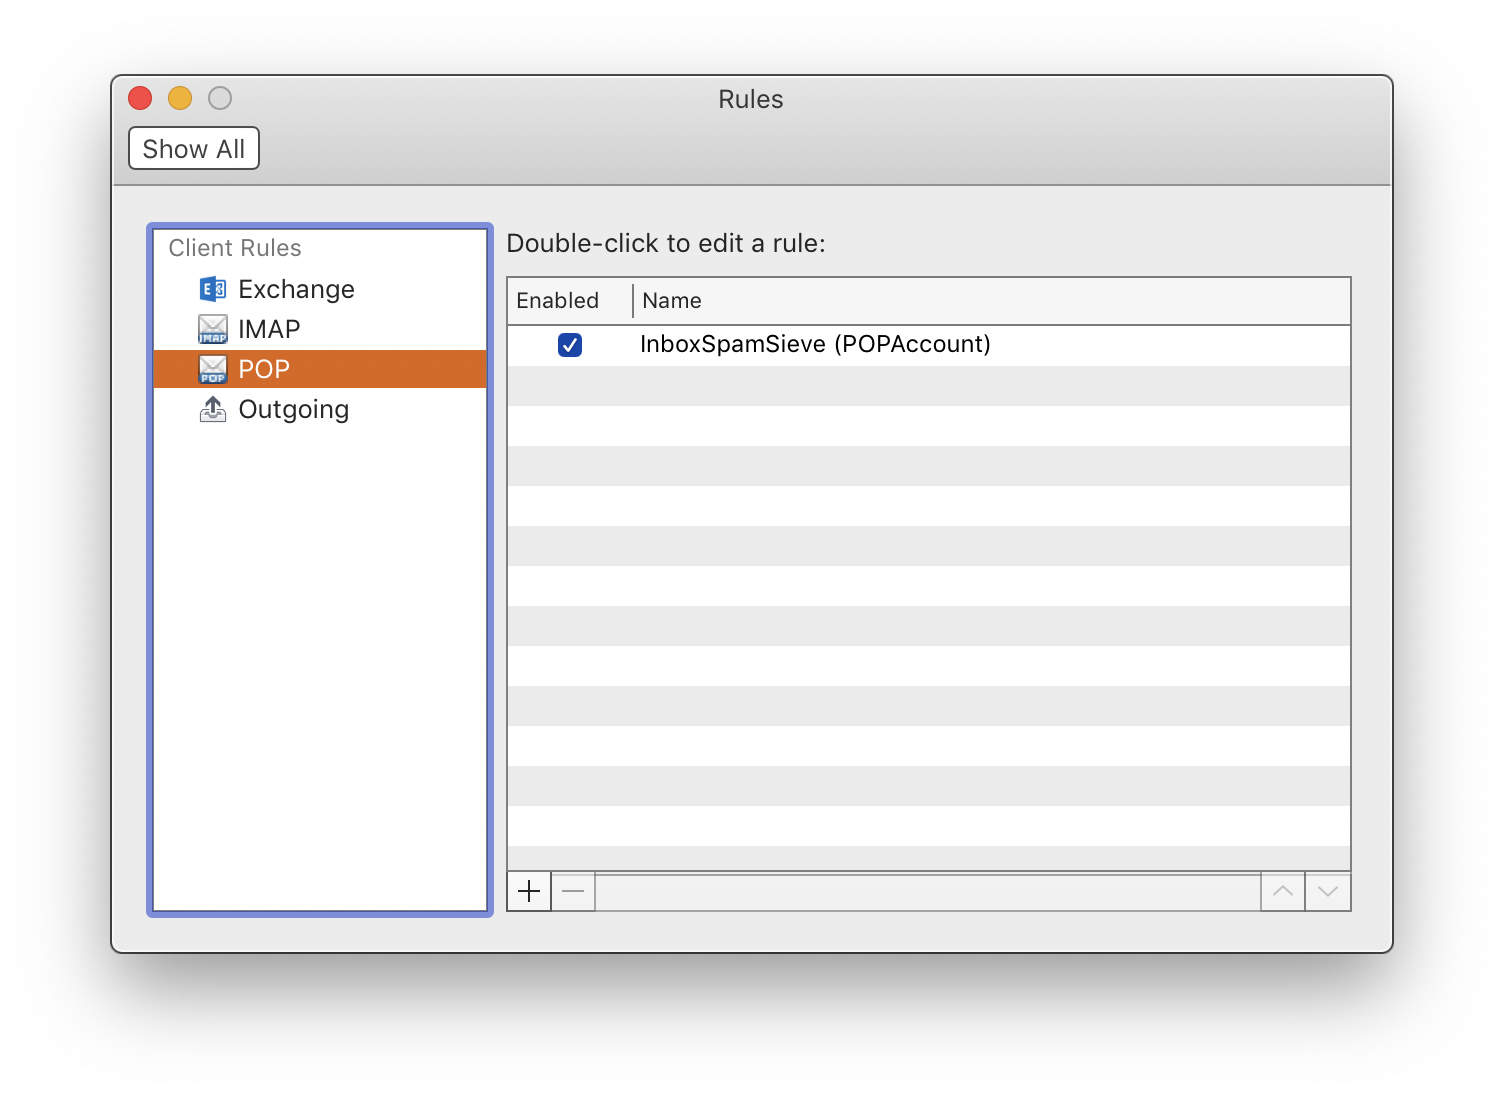This screenshot has height=1100, width=1504.
Task: Click the up arrow to move rule up
Action: click(x=1283, y=890)
